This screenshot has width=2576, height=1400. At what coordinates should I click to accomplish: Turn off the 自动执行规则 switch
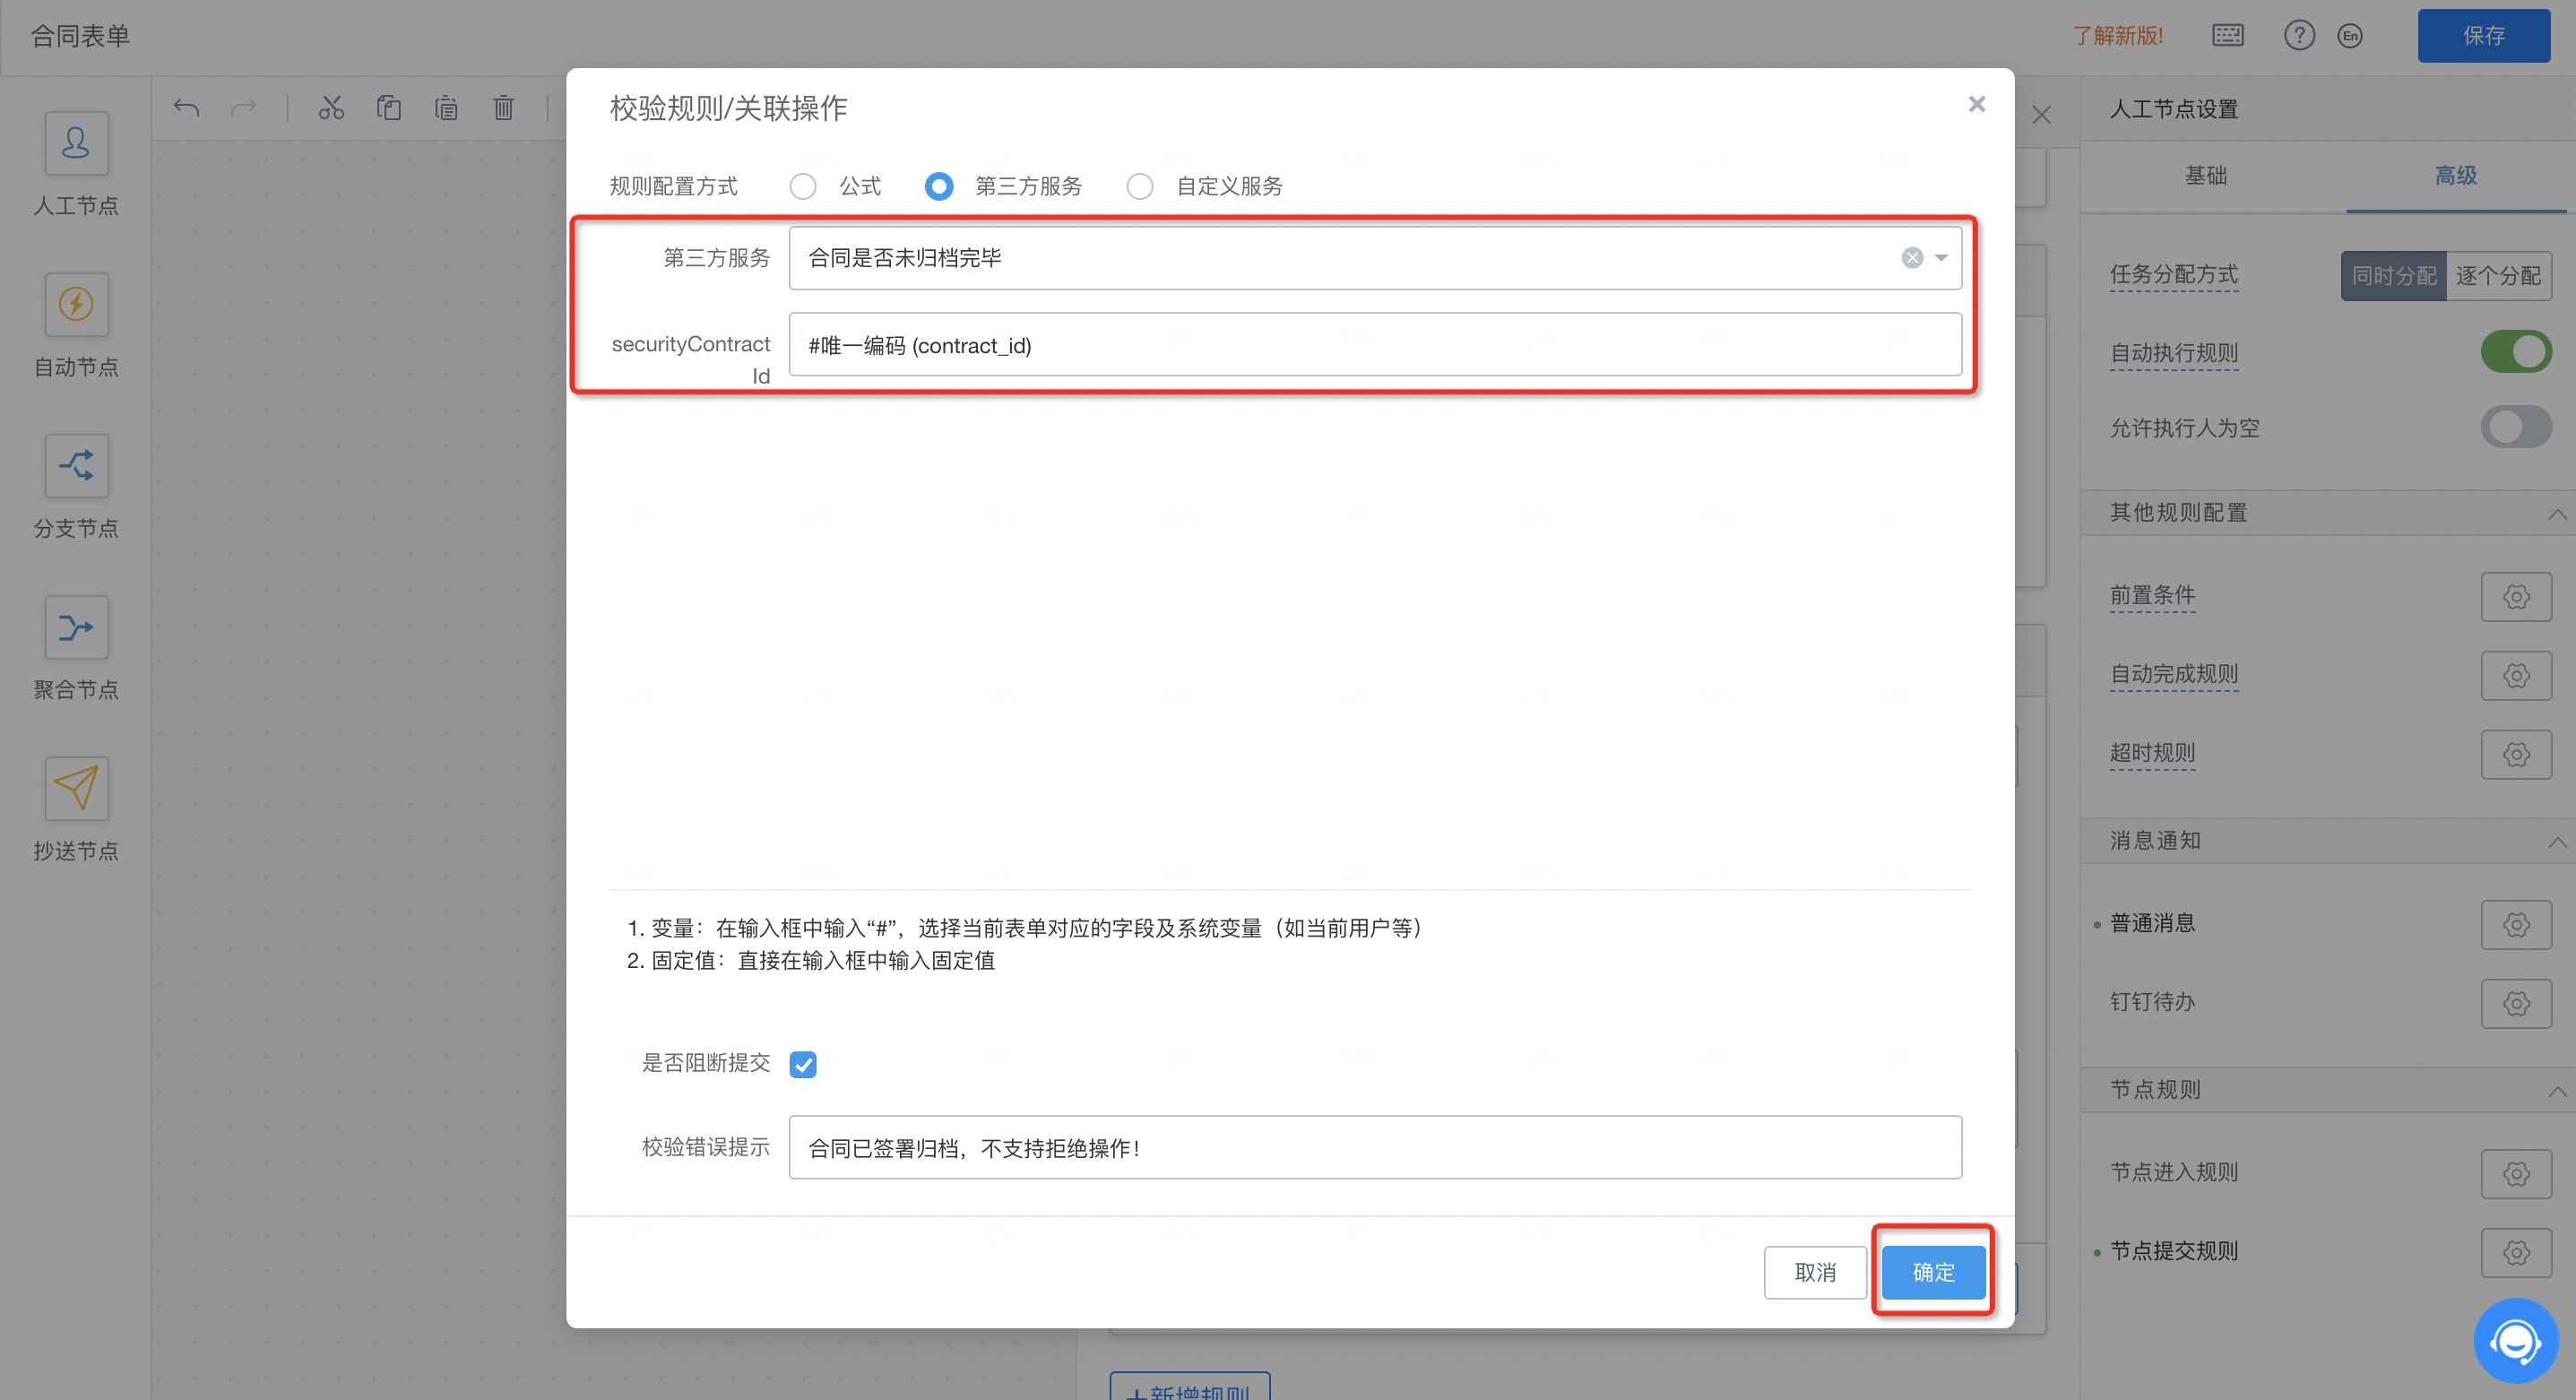[x=2515, y=352]
